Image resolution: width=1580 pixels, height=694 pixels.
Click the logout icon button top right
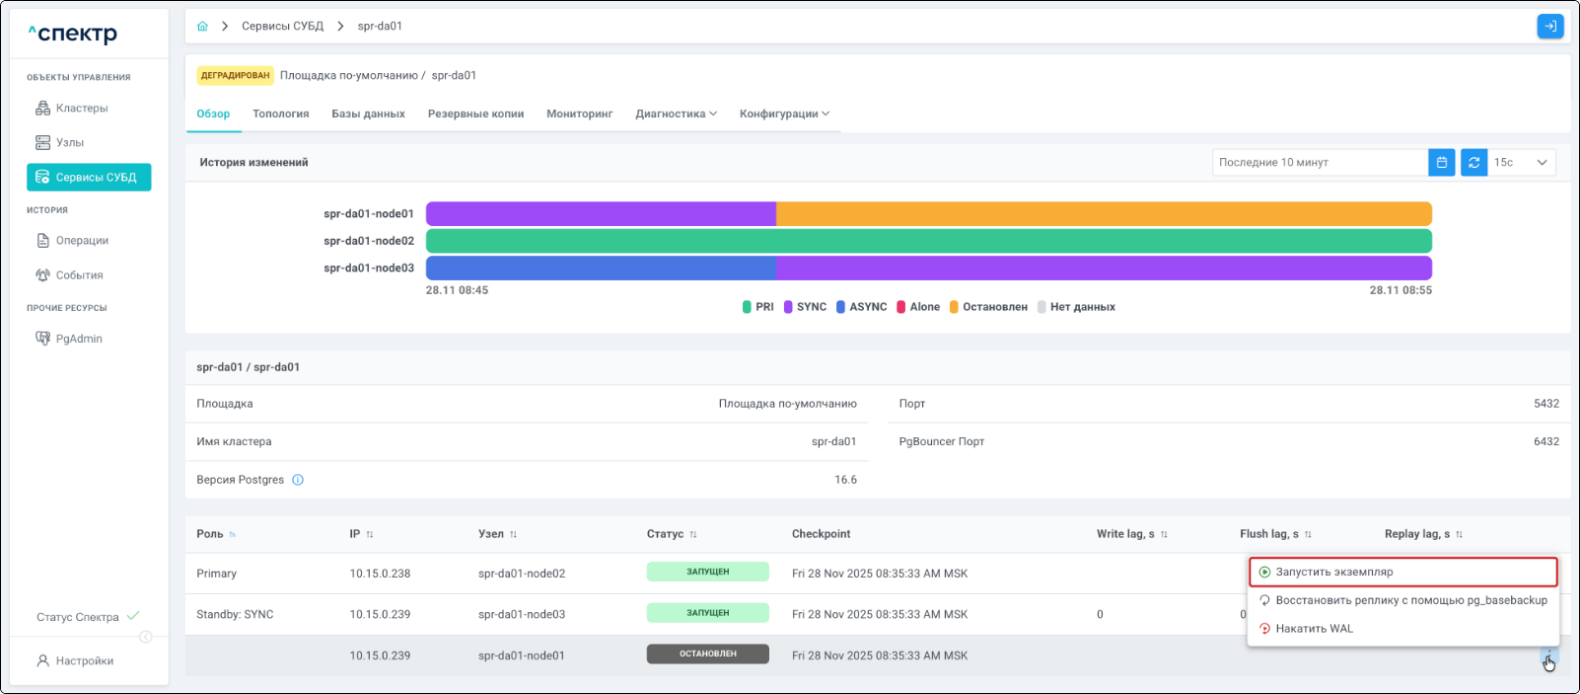coord(1549,26)
